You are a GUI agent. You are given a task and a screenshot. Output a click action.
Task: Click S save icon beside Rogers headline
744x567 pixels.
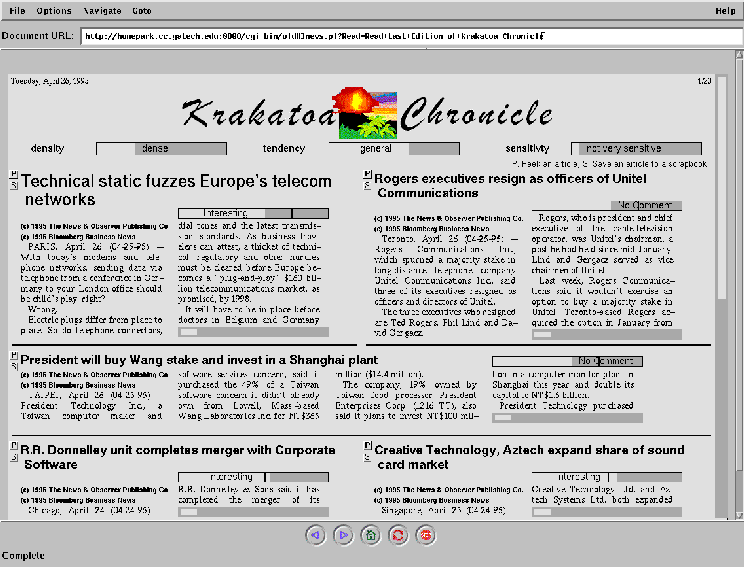(x=368, y=184)
